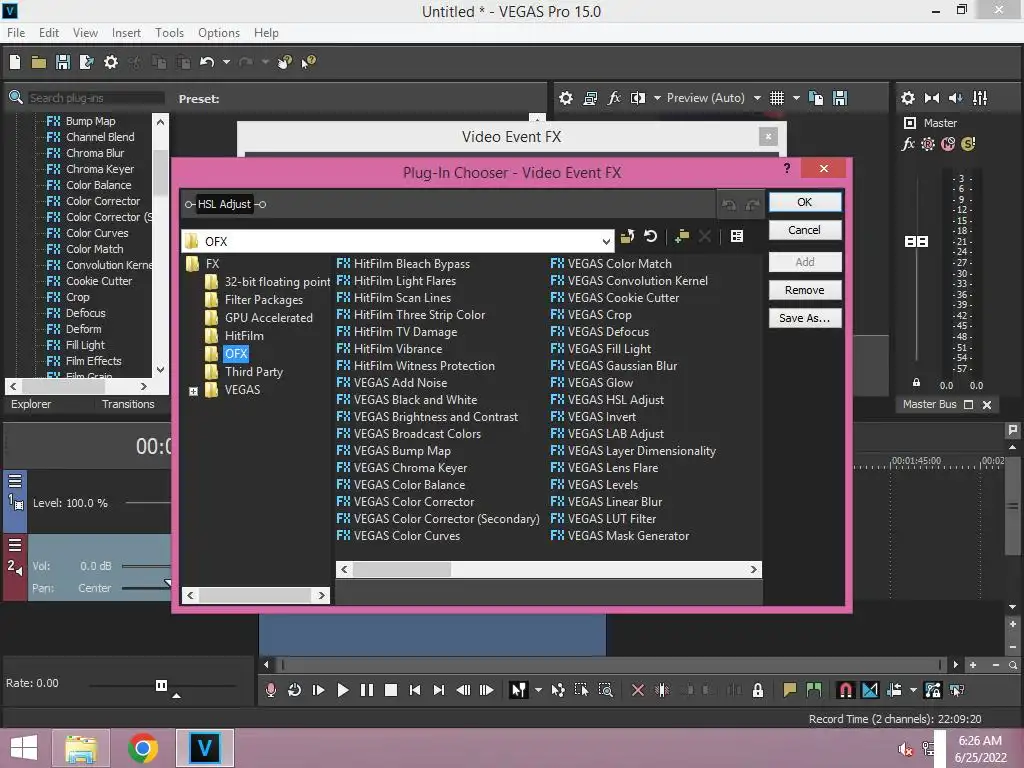Click OK in Plug-In Chooser
Screen dimensions: 1024x768
tap(805, 202)
